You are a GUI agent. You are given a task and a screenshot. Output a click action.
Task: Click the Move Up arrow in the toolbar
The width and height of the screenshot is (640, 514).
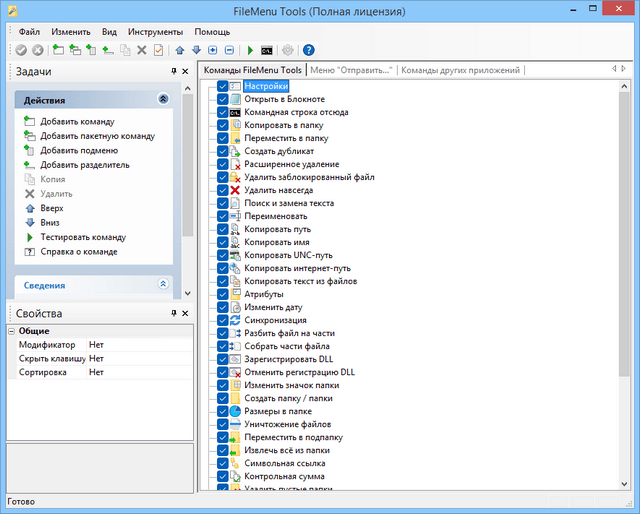point(180,50)
